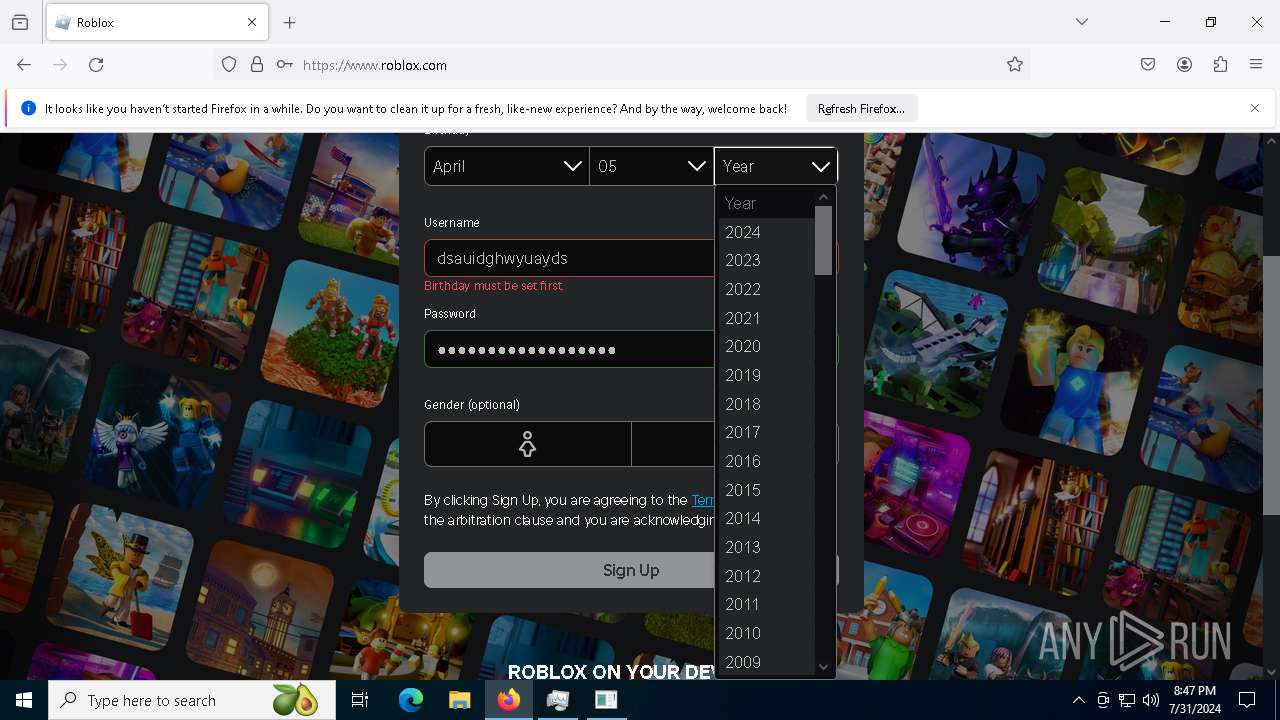Select 2022 in the year list
Viewport: 1280px width, 720px height.
point(766,289)
